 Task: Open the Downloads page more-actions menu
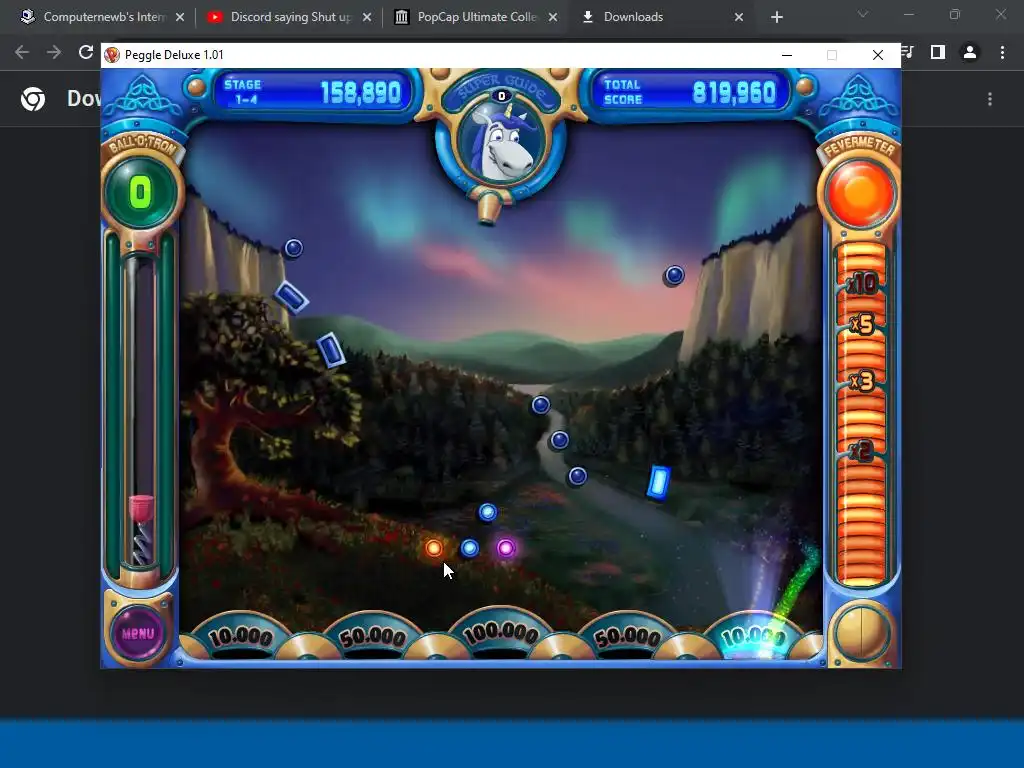point(990,99)
